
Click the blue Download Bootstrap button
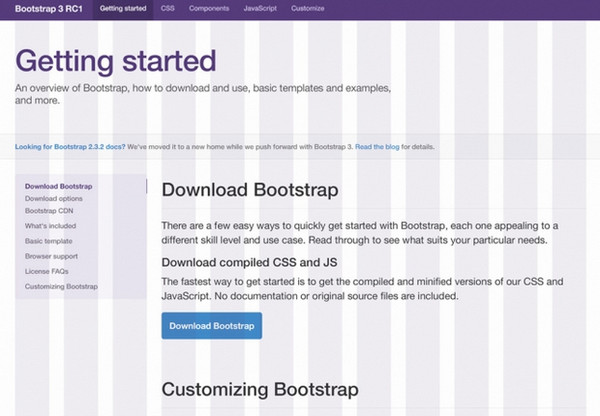point(212,326)
